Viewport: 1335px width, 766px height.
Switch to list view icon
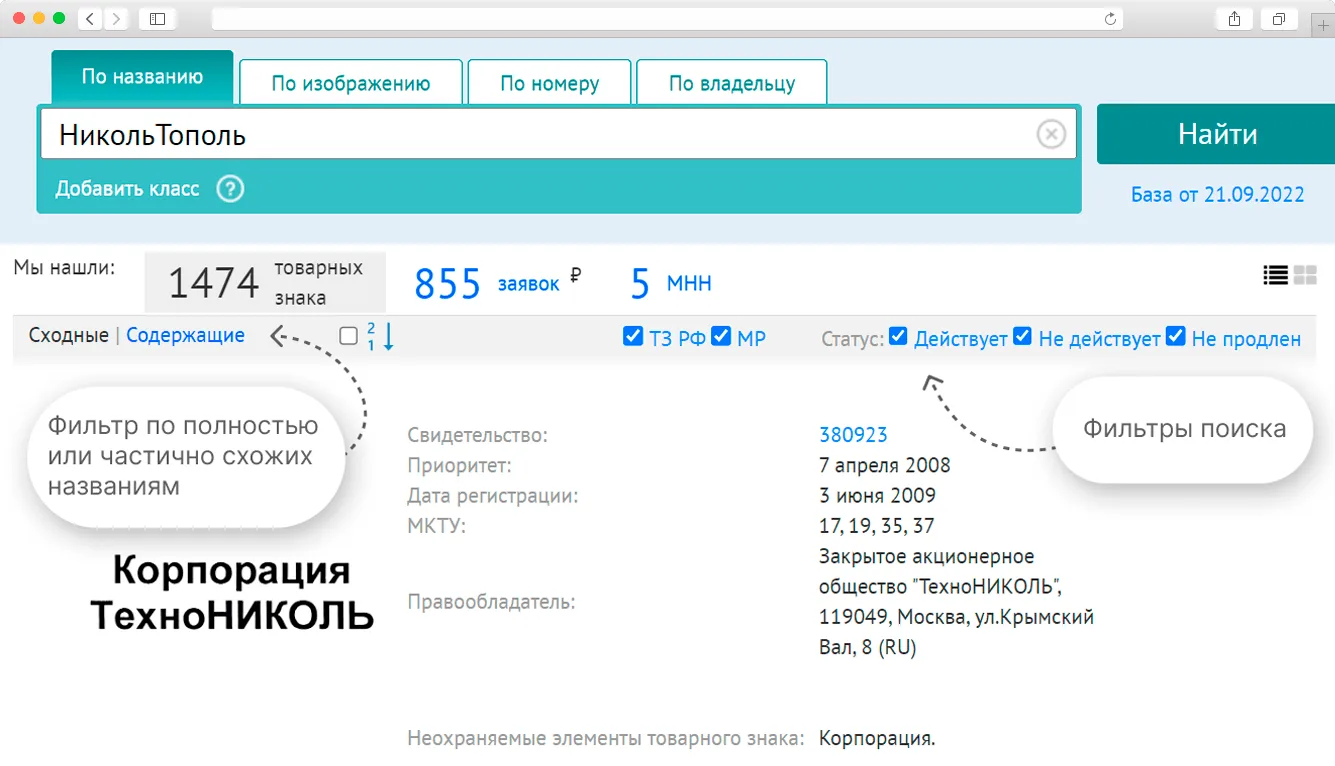pyautogui.click(x=1275, y=275)
